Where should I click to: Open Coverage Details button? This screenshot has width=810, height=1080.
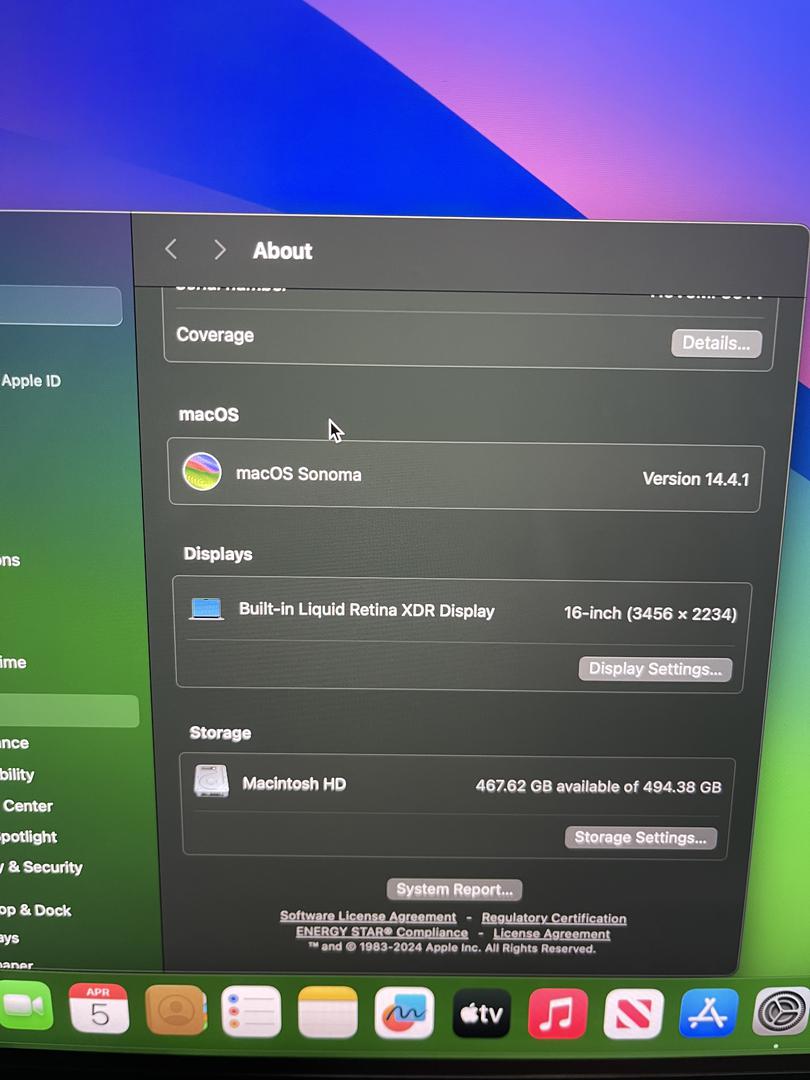pos(716,343)
